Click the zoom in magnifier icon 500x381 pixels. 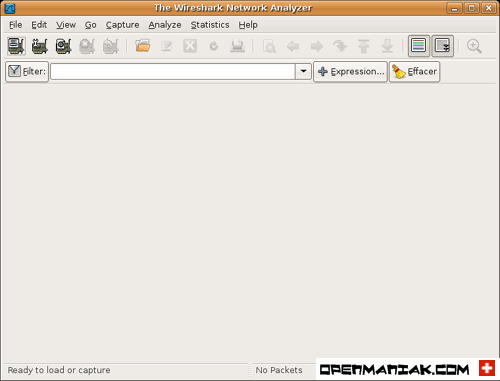pyautogui.click(x=474, y=46)
